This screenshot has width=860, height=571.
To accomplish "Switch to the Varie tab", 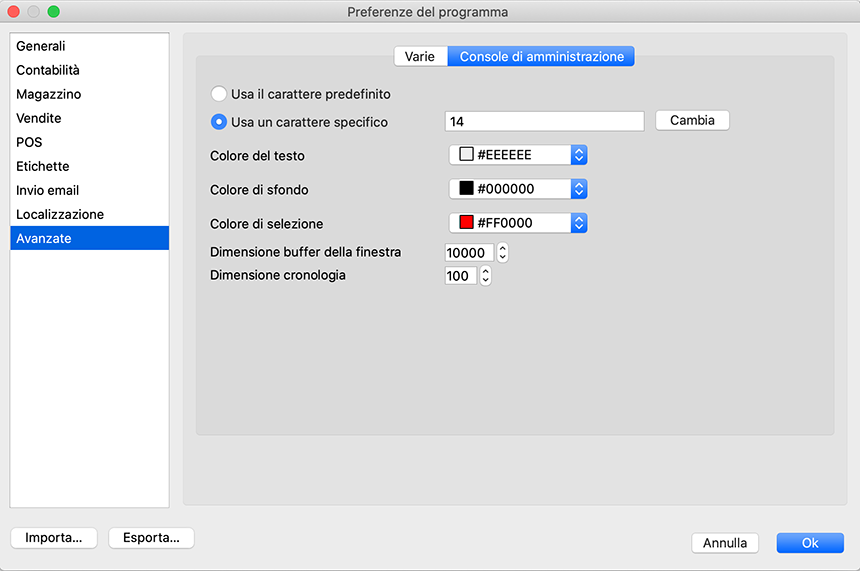I will click(420, 57).
